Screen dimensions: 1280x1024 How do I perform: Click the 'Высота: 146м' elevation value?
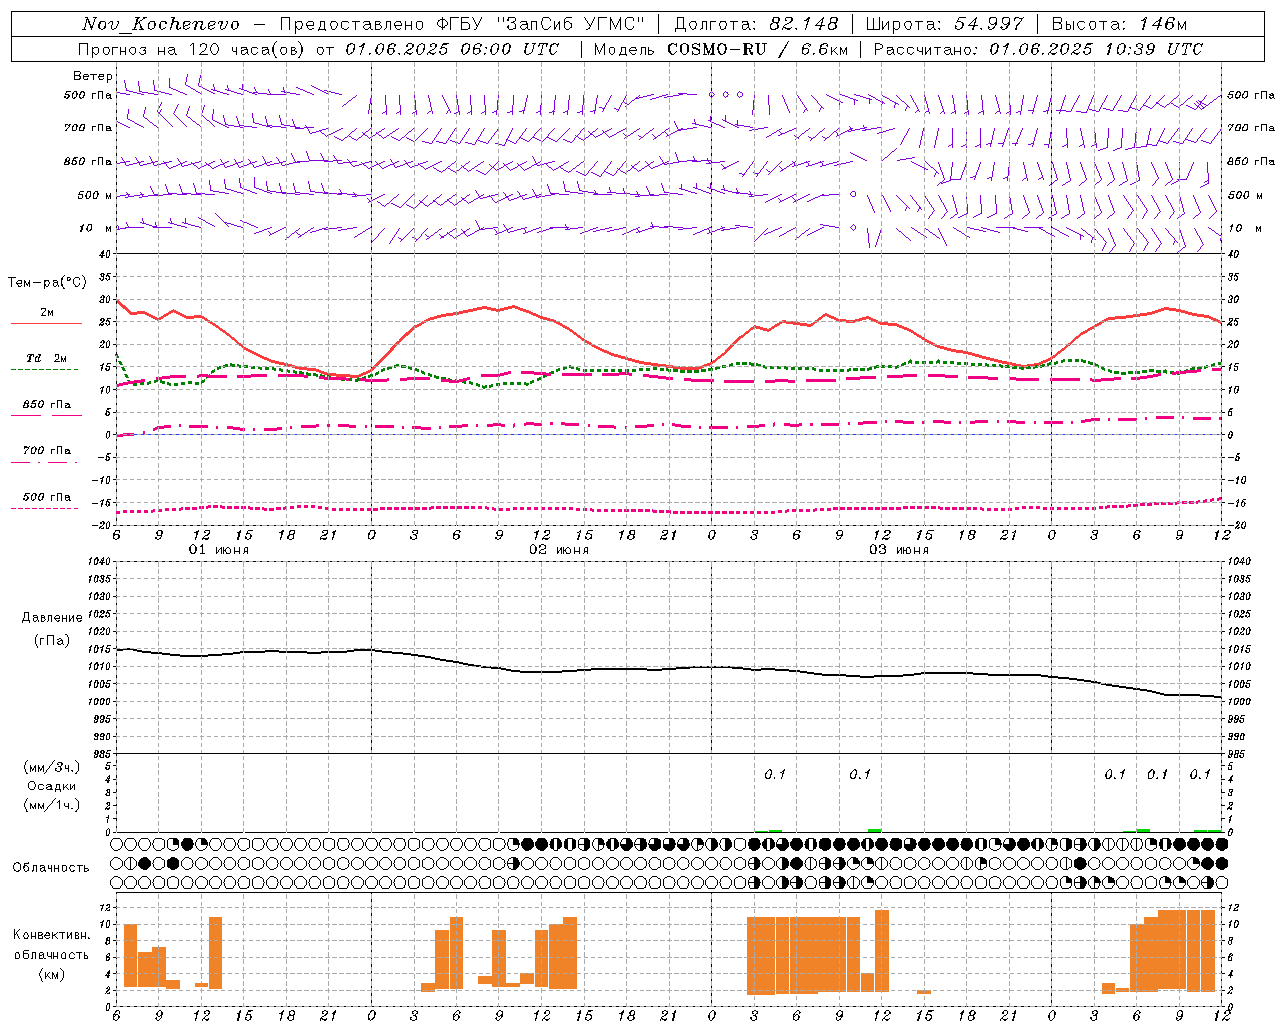tap(1120, 24)
